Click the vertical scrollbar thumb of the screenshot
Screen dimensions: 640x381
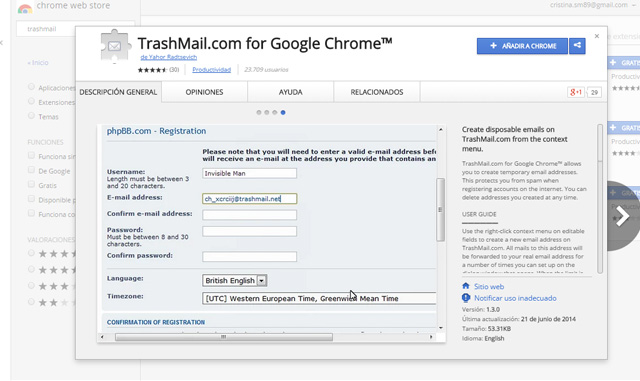pos(440,209)
